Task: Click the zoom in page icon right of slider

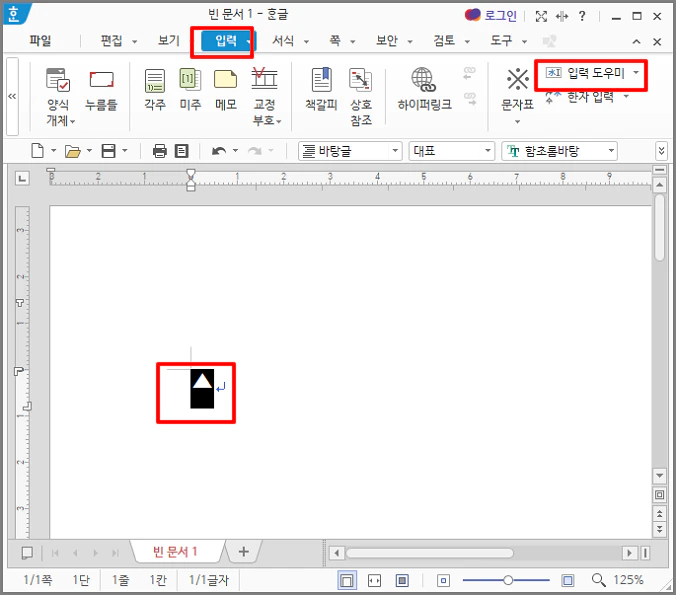Action: (568, 581)
